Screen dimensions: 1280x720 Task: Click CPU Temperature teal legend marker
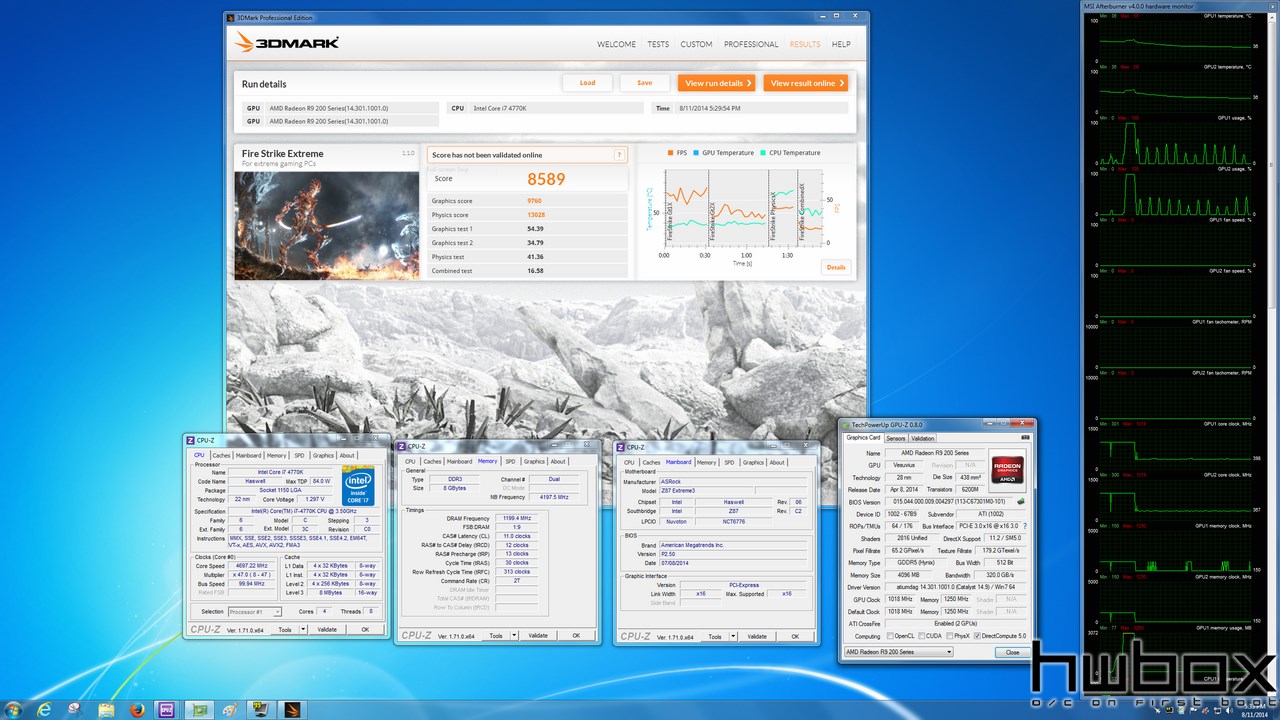(763, 153)
